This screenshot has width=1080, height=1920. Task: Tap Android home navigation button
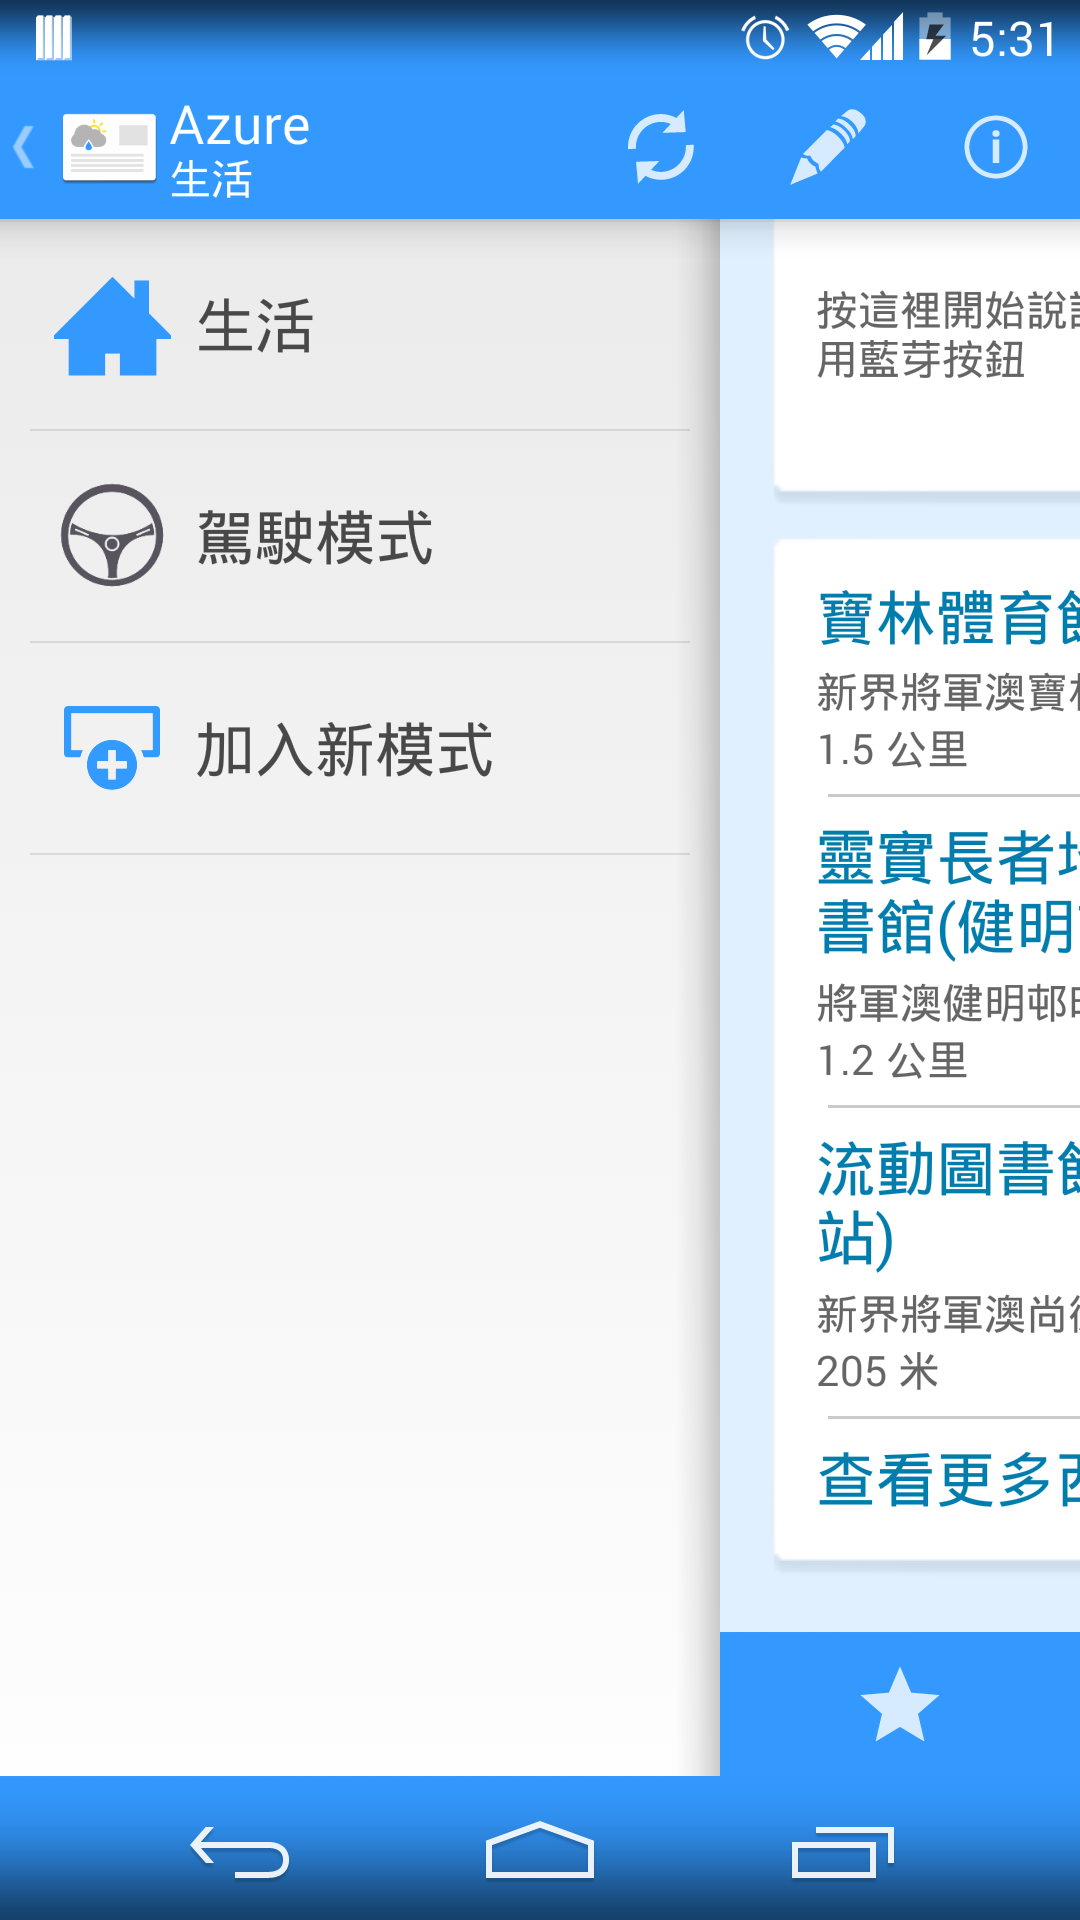pos(540,1850)
